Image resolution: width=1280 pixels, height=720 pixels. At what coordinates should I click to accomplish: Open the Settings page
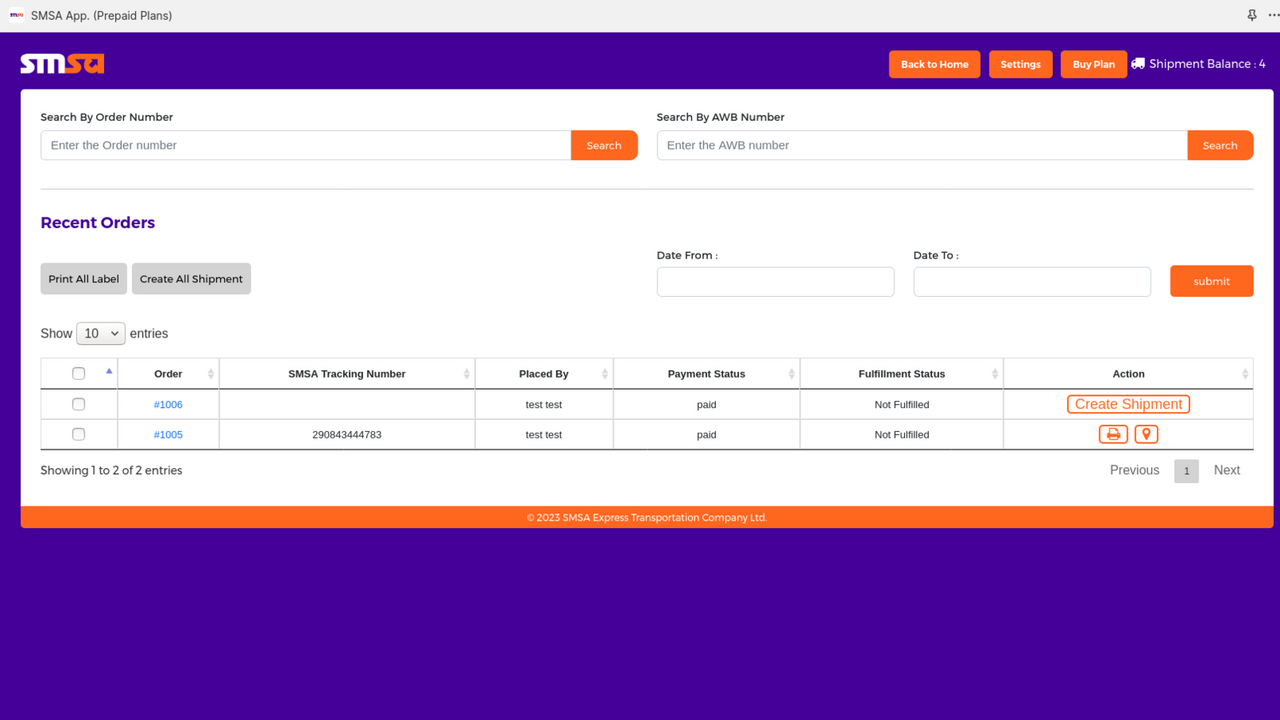[1020, 64]
